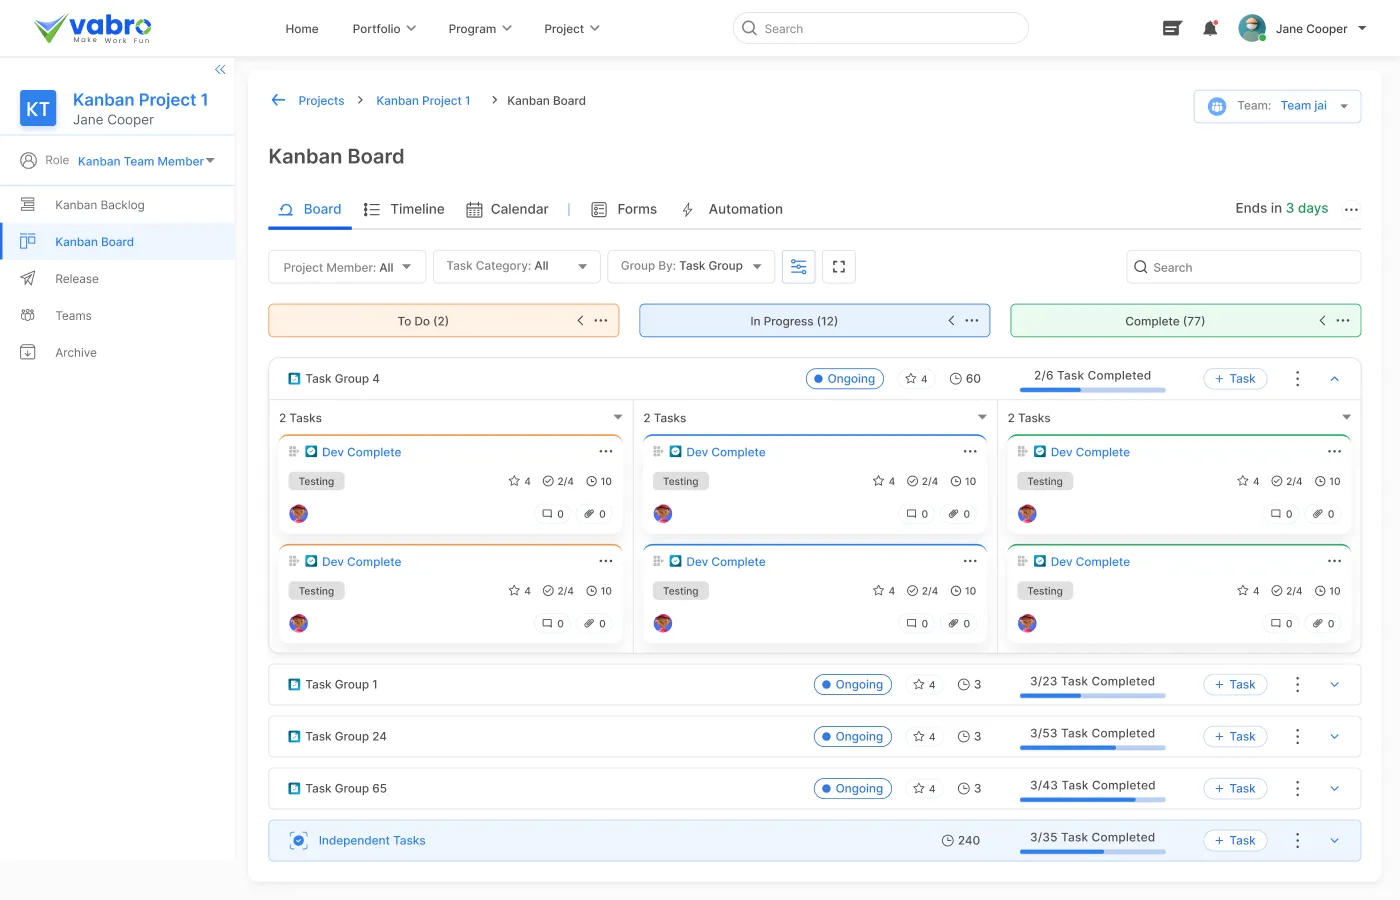Collapse the In Progress column

point(951,321)
